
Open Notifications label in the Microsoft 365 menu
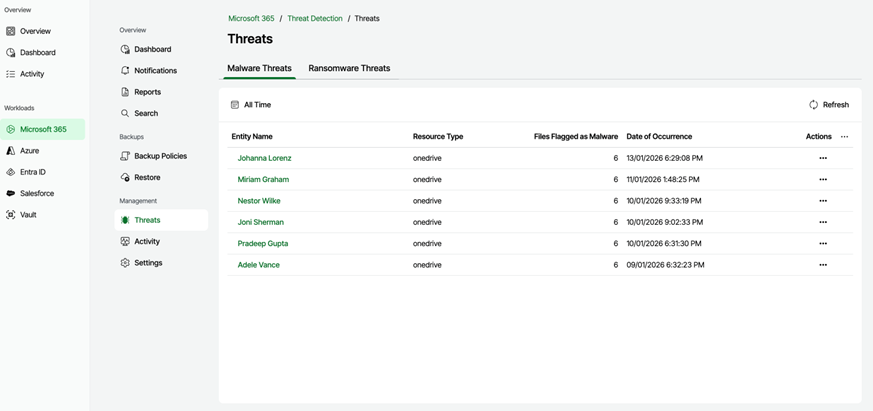[156, 71]
